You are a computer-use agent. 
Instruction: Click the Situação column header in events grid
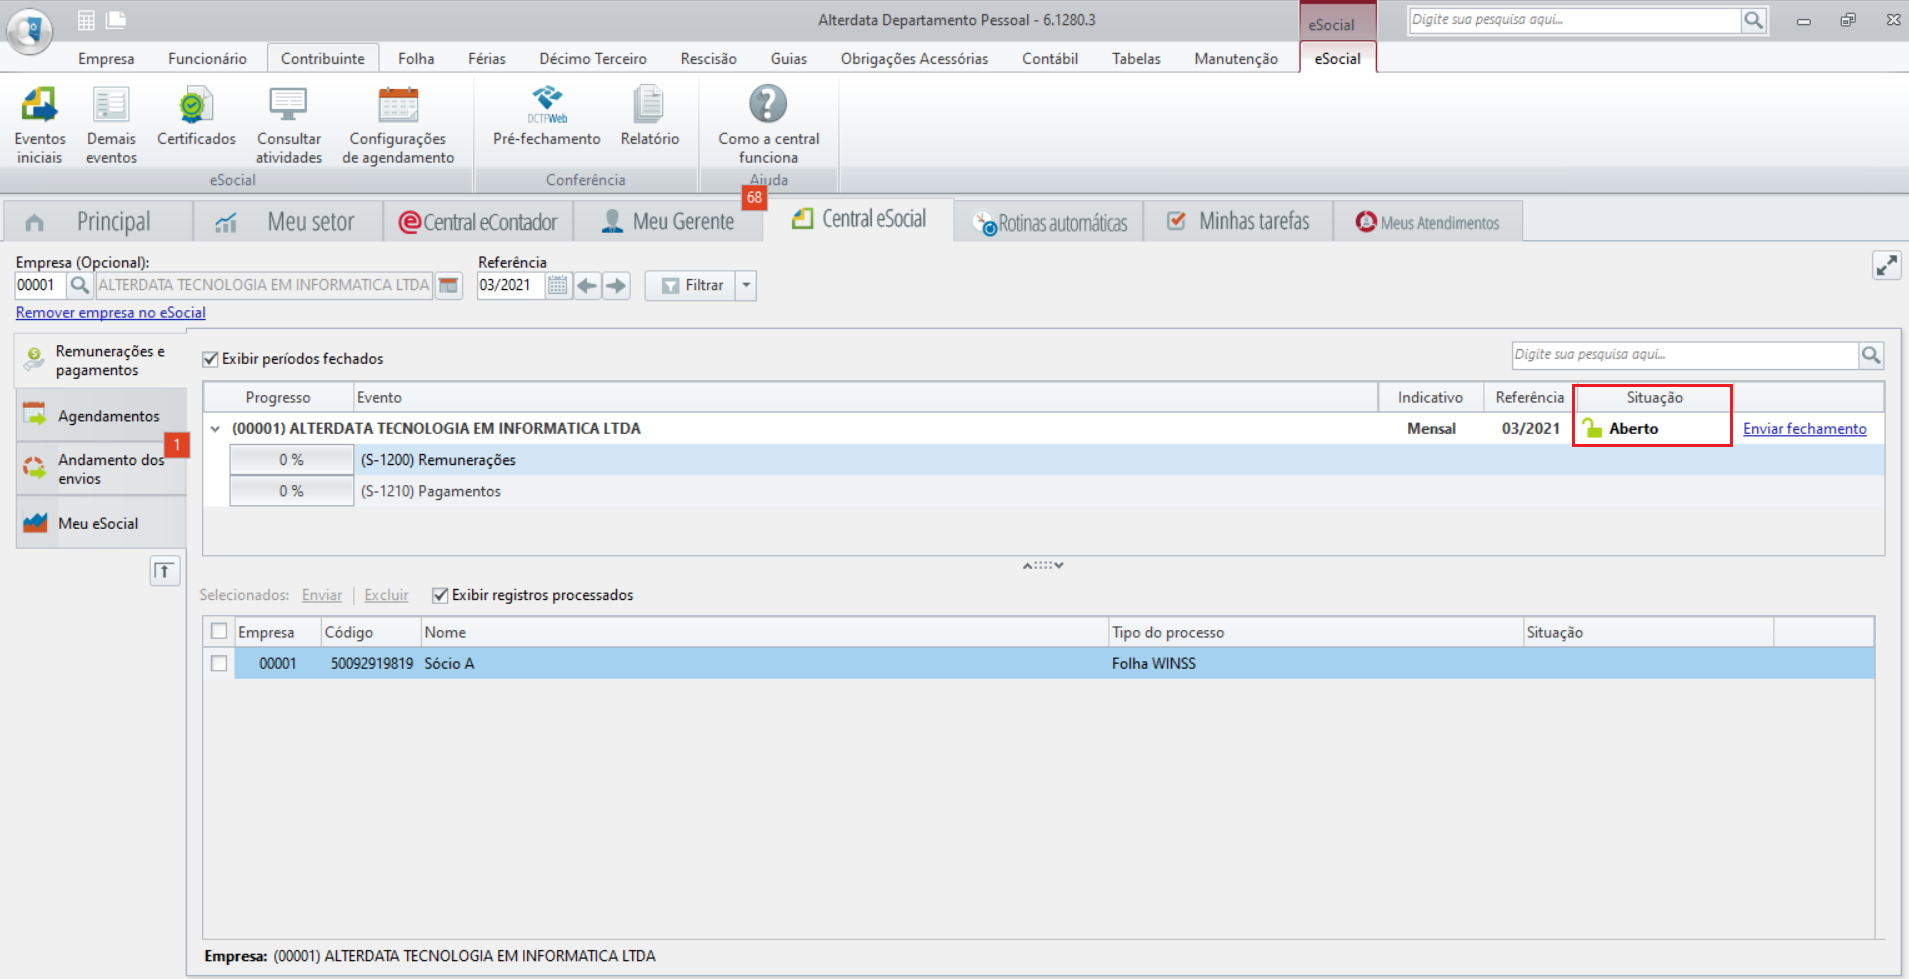(x=1654, y=397)
